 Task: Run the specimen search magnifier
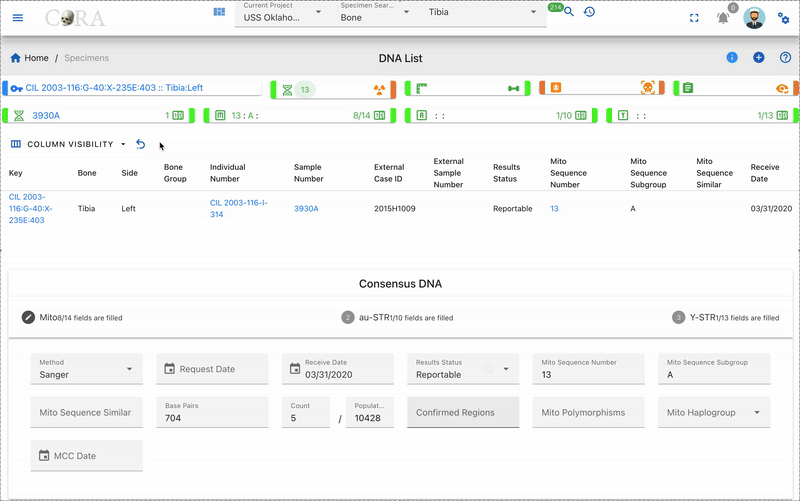[x=569, y=12]
